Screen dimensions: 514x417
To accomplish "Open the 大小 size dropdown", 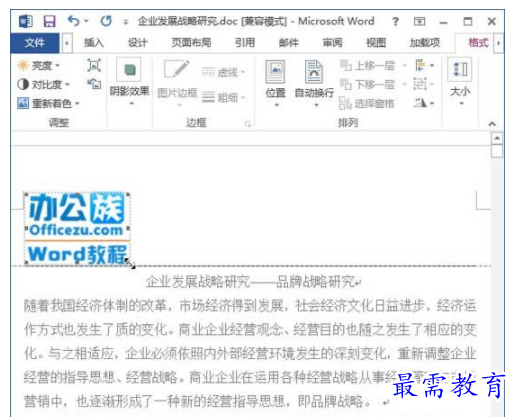I will (460, 82).
